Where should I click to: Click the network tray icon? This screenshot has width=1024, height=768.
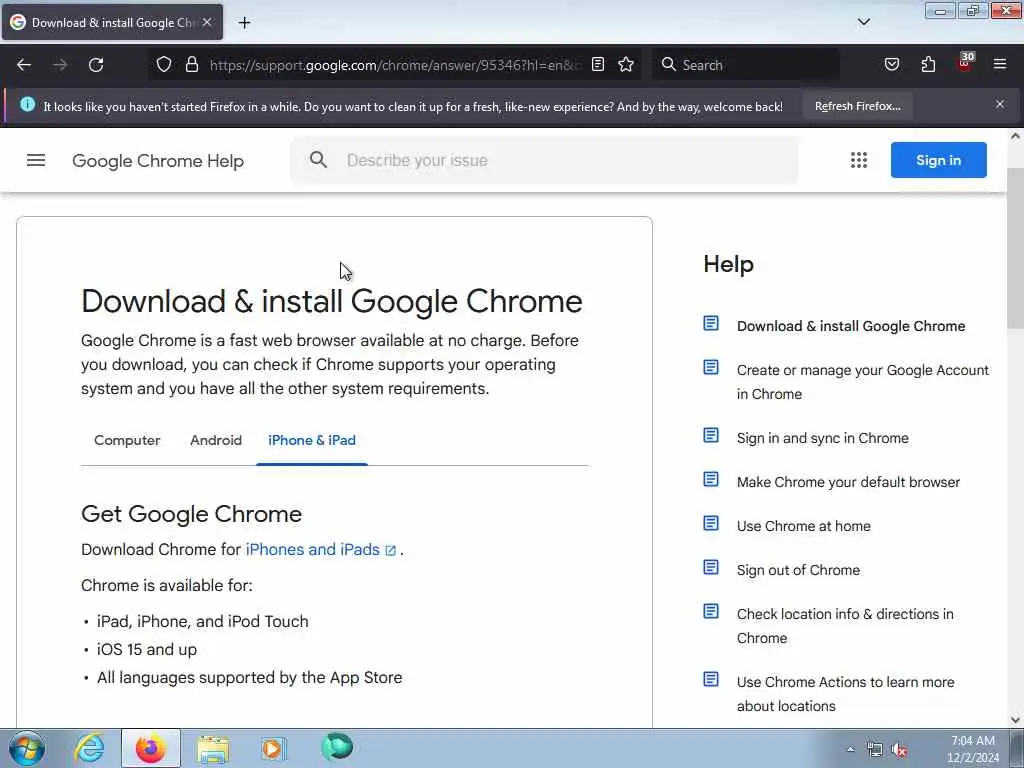pyautogui.click(x=875, y=750)
